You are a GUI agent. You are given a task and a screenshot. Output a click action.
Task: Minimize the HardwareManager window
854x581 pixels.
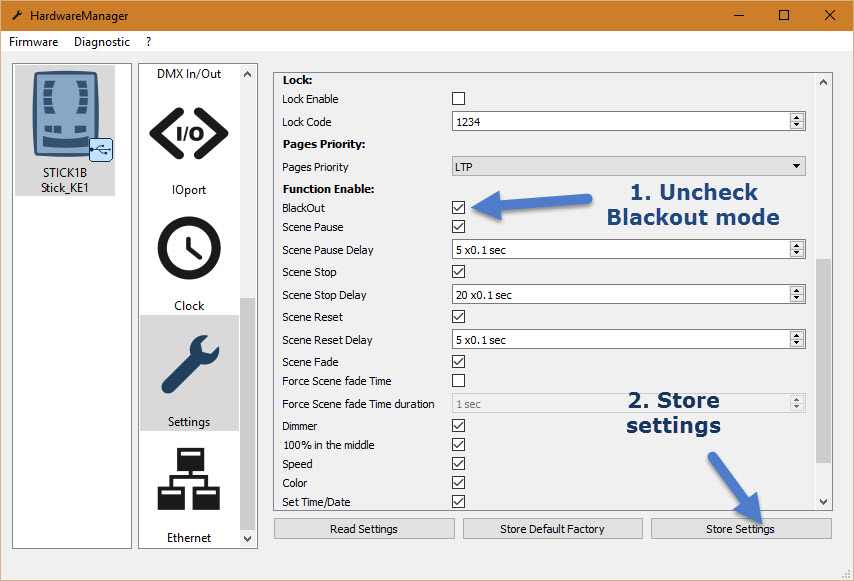click(x=739, y=15)
